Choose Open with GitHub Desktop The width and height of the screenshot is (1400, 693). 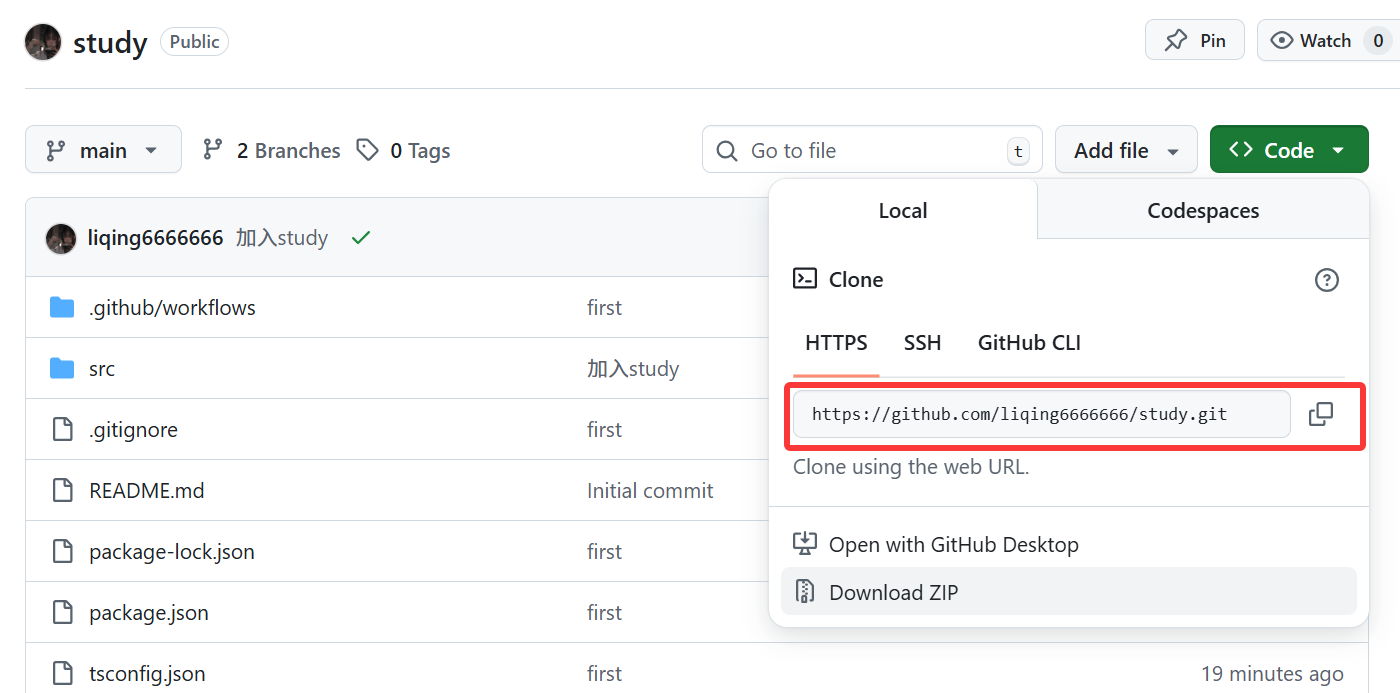(x=953, y=545)
